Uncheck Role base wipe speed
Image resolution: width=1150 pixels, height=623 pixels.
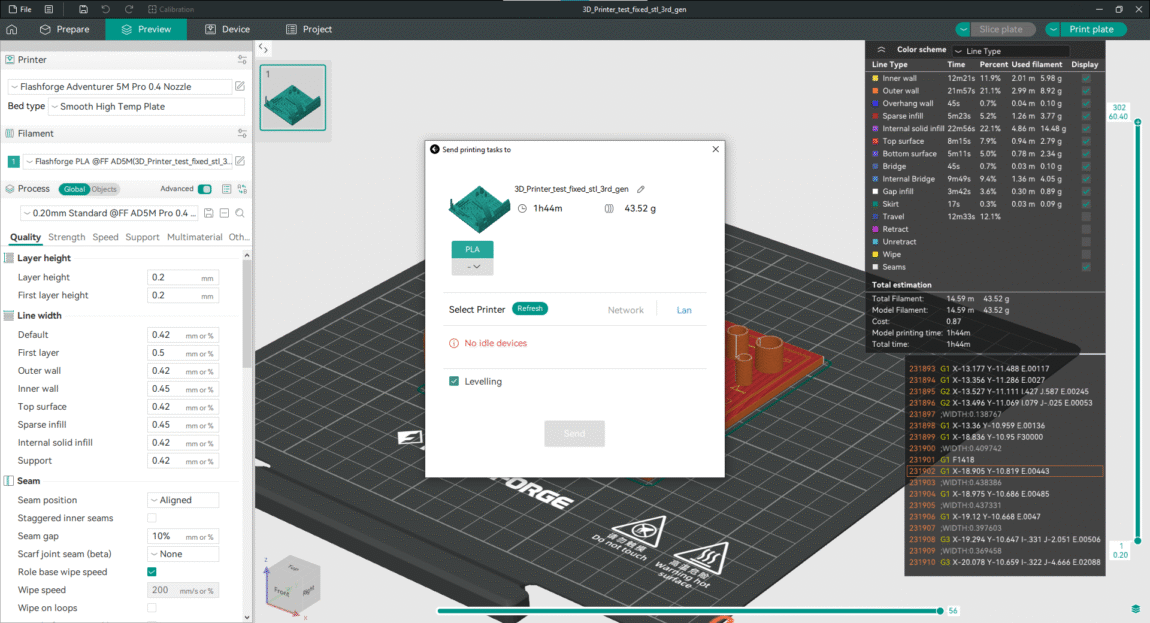(x=152, y=572)
